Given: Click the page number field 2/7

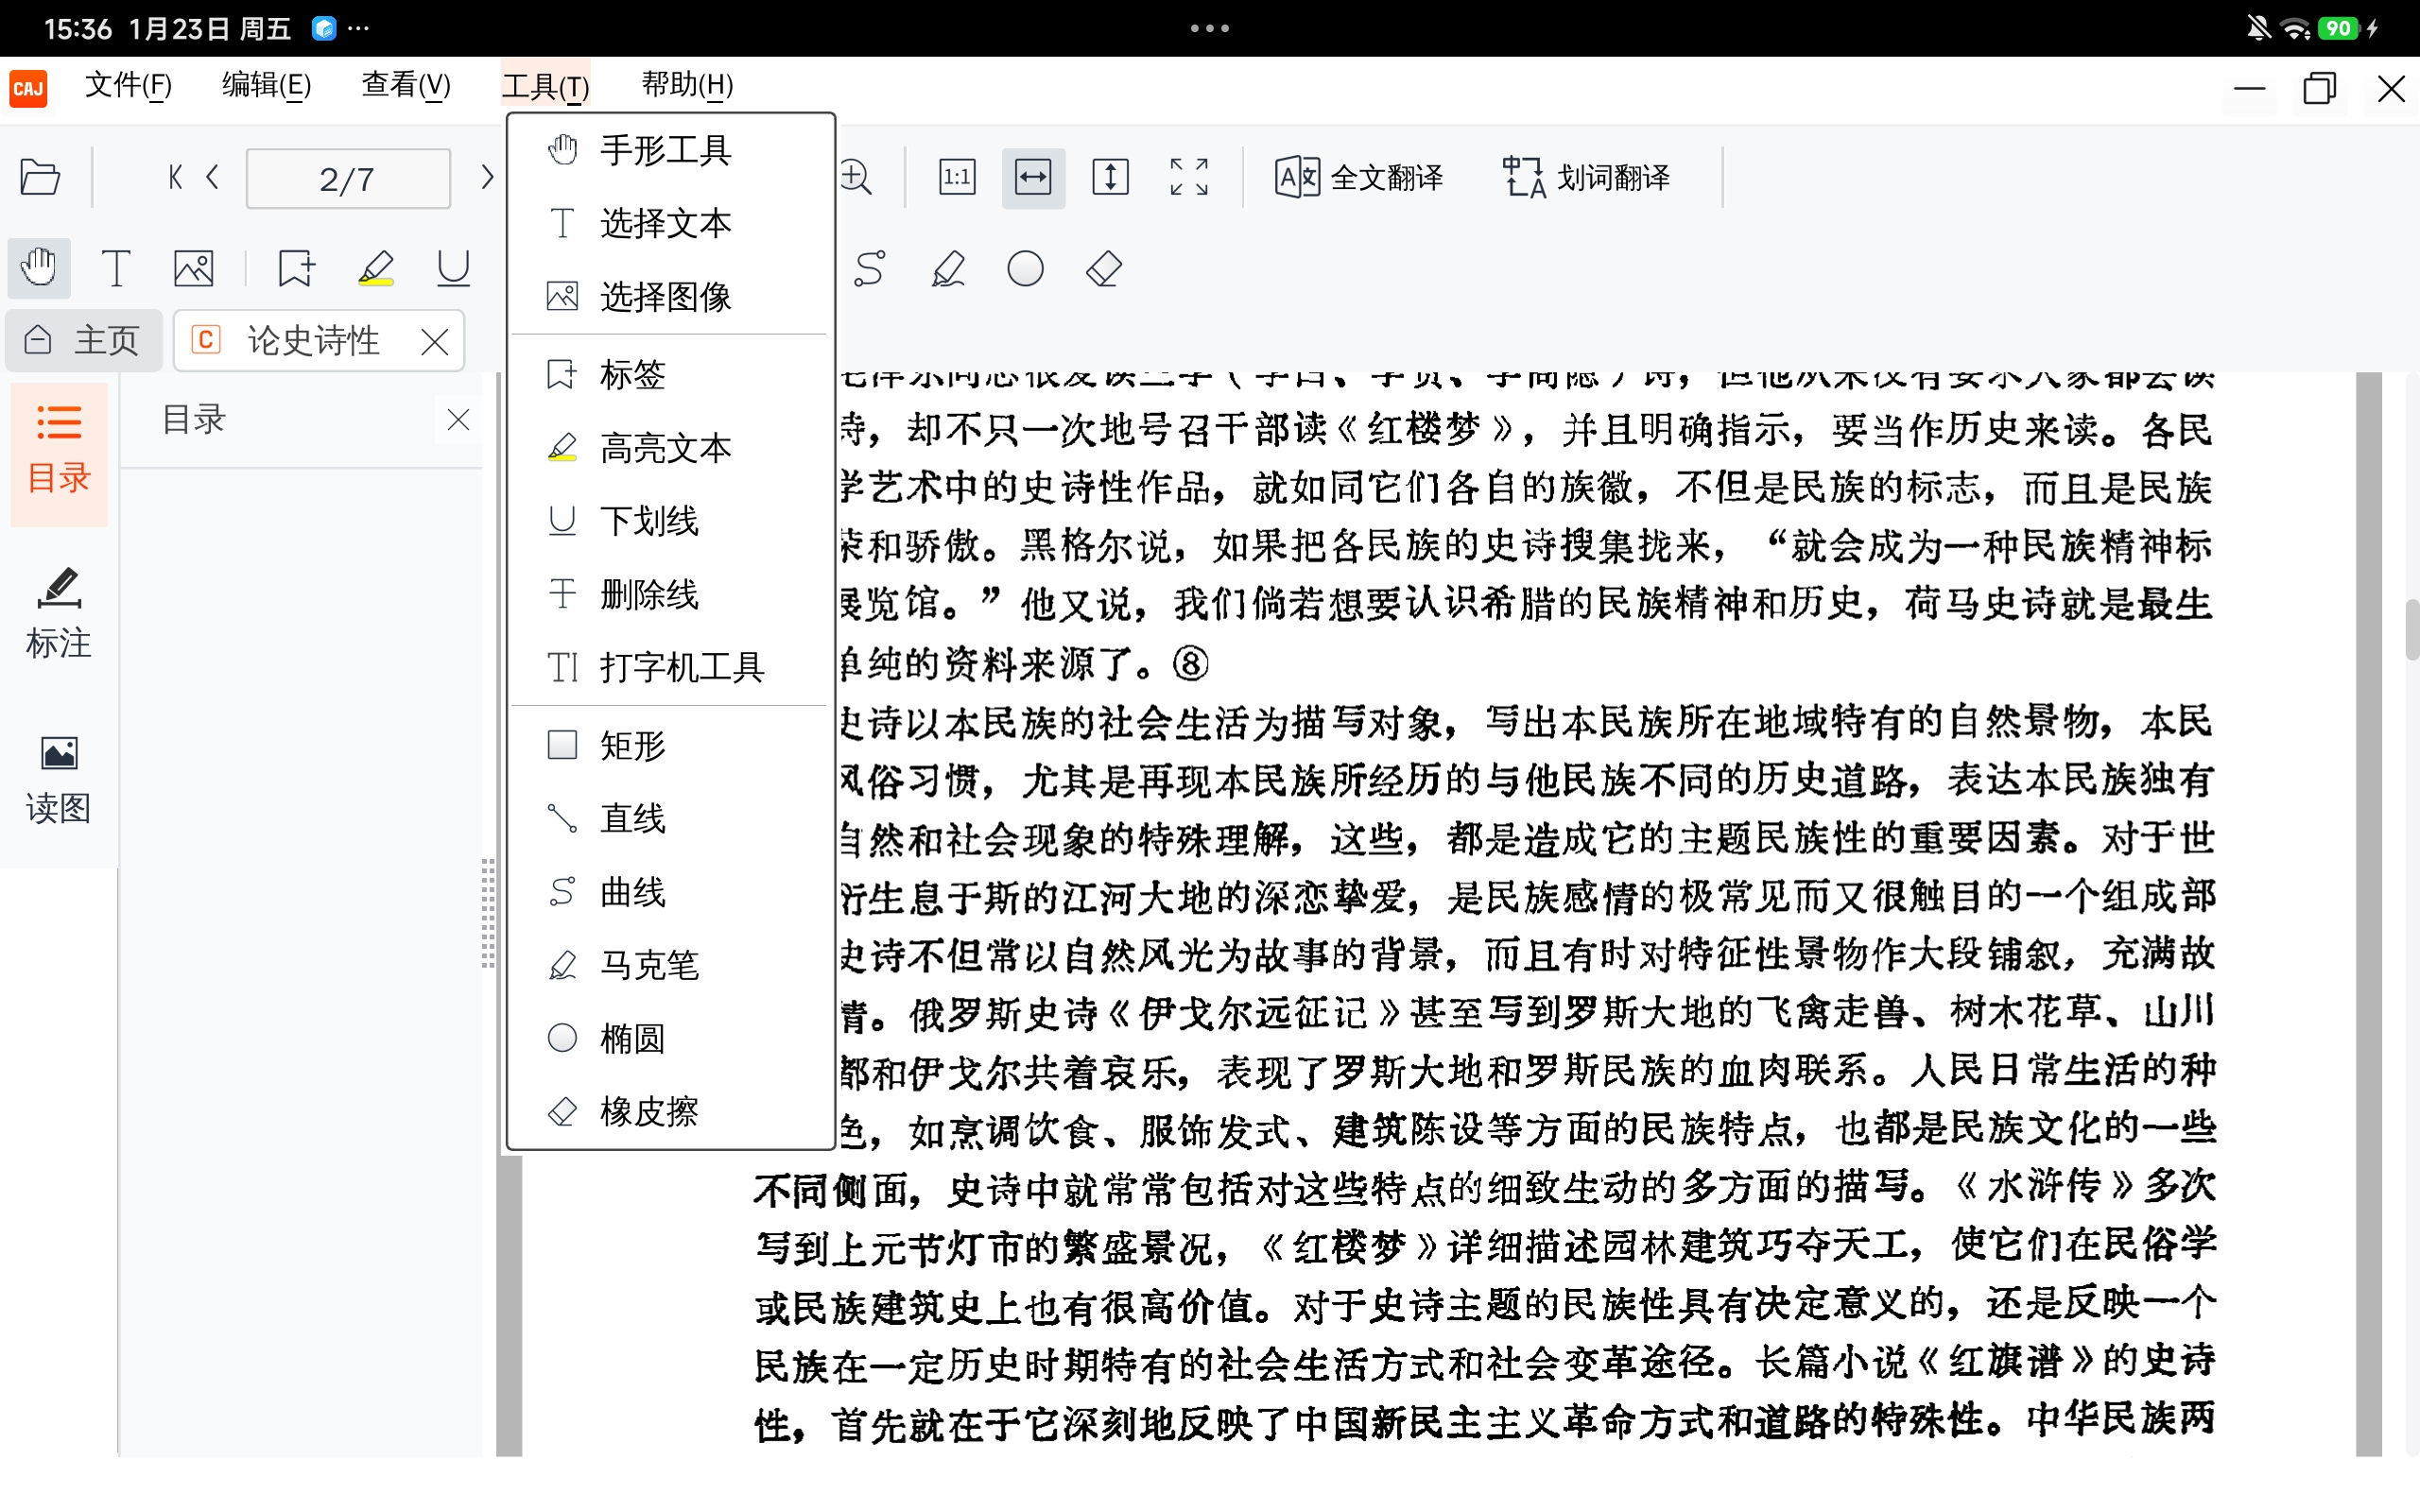Looking at the screenshot, I should coord(348,179).
